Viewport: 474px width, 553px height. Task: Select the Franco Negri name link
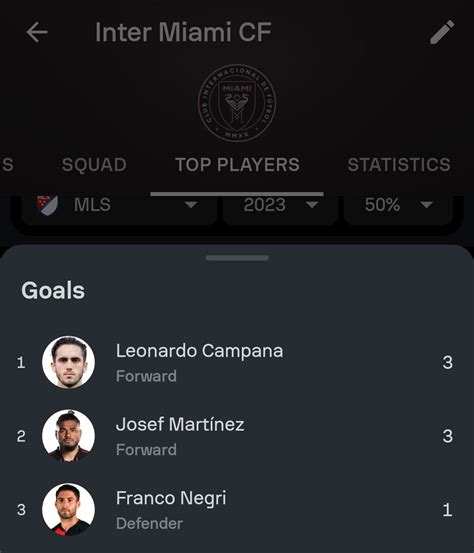(171, 498)
